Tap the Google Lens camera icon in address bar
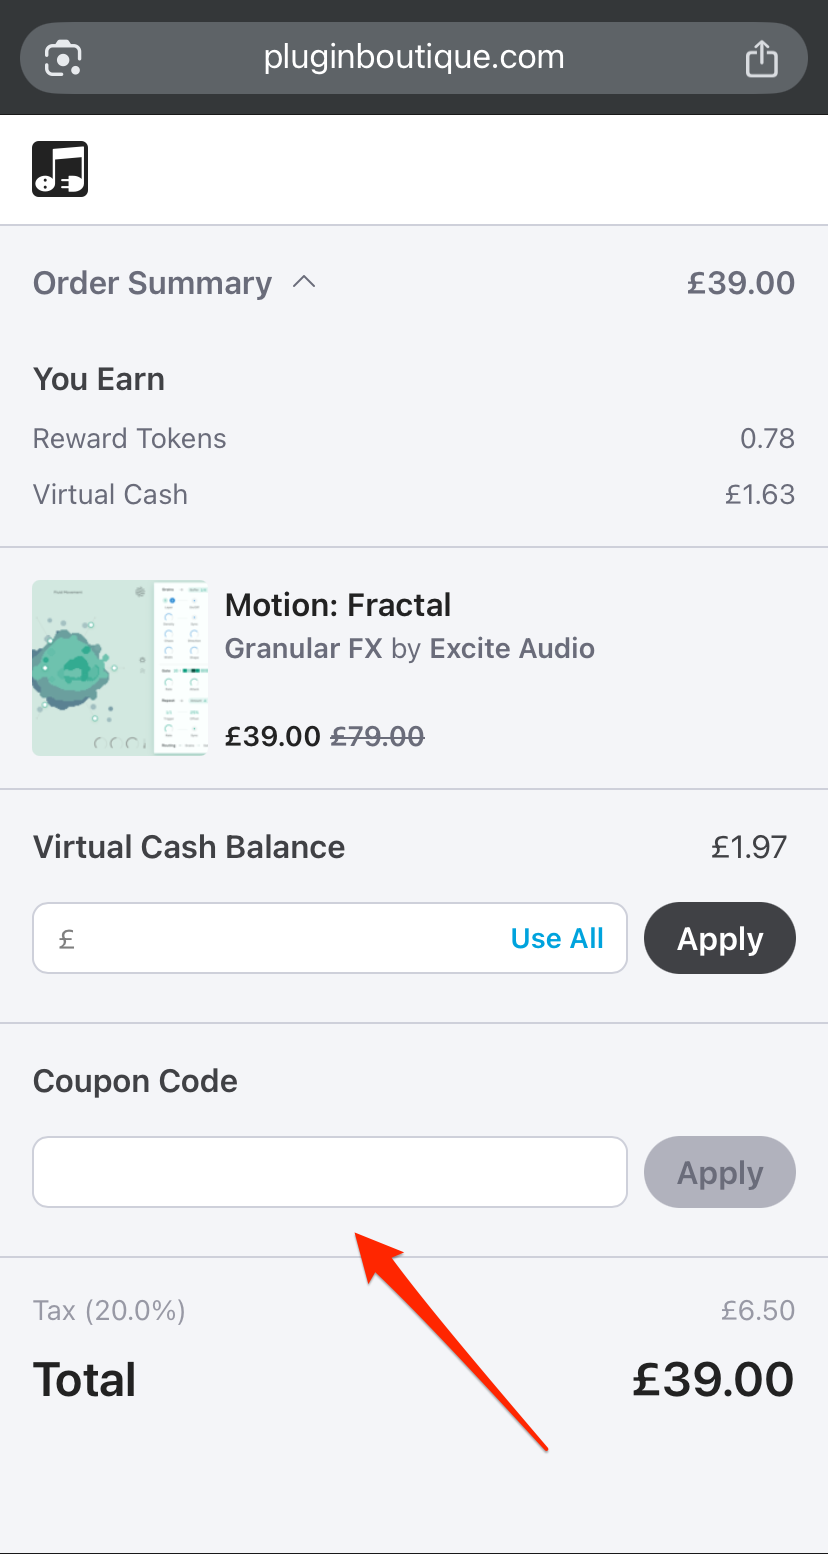The image size is (828, 1554). [x=63, y=58]
